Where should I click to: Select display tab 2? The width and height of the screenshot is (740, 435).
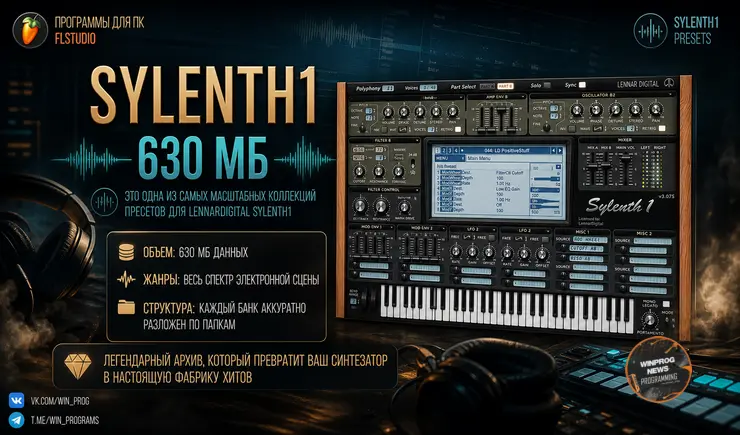(443, 150)
